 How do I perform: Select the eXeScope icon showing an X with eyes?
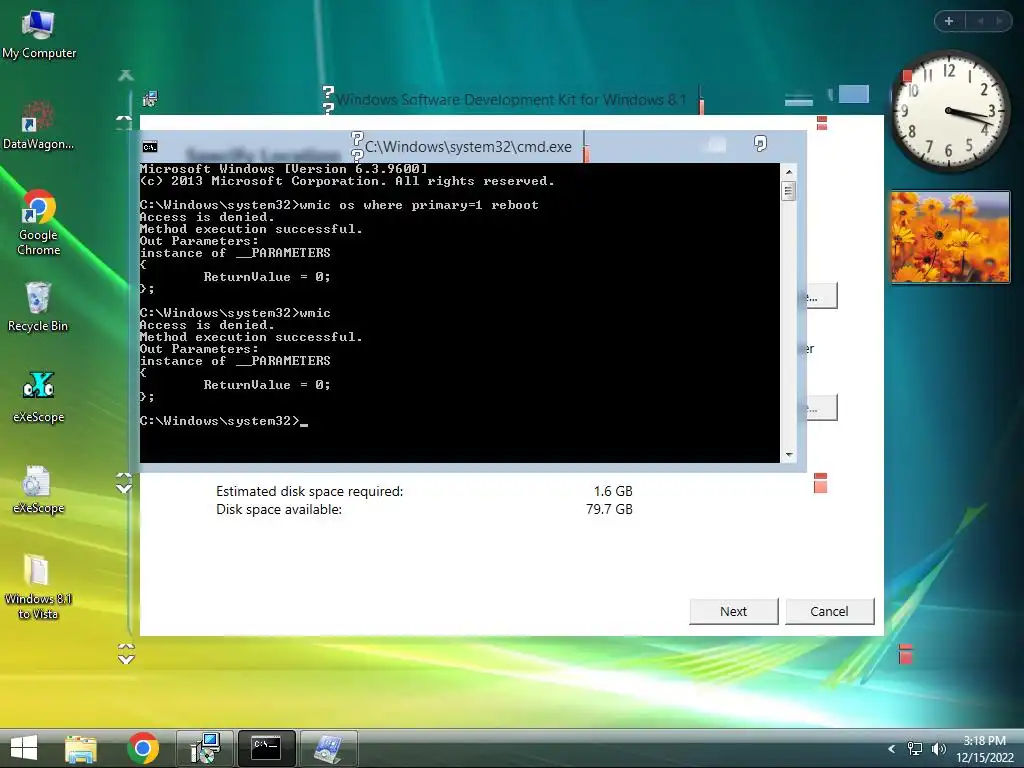click(x=39, y=397)
